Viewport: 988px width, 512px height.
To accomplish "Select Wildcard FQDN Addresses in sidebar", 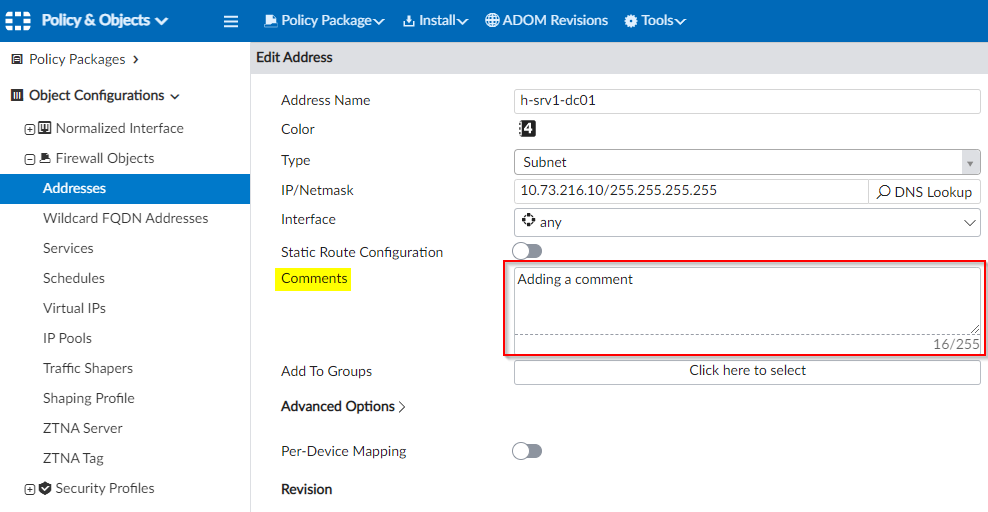I will 125,218.
